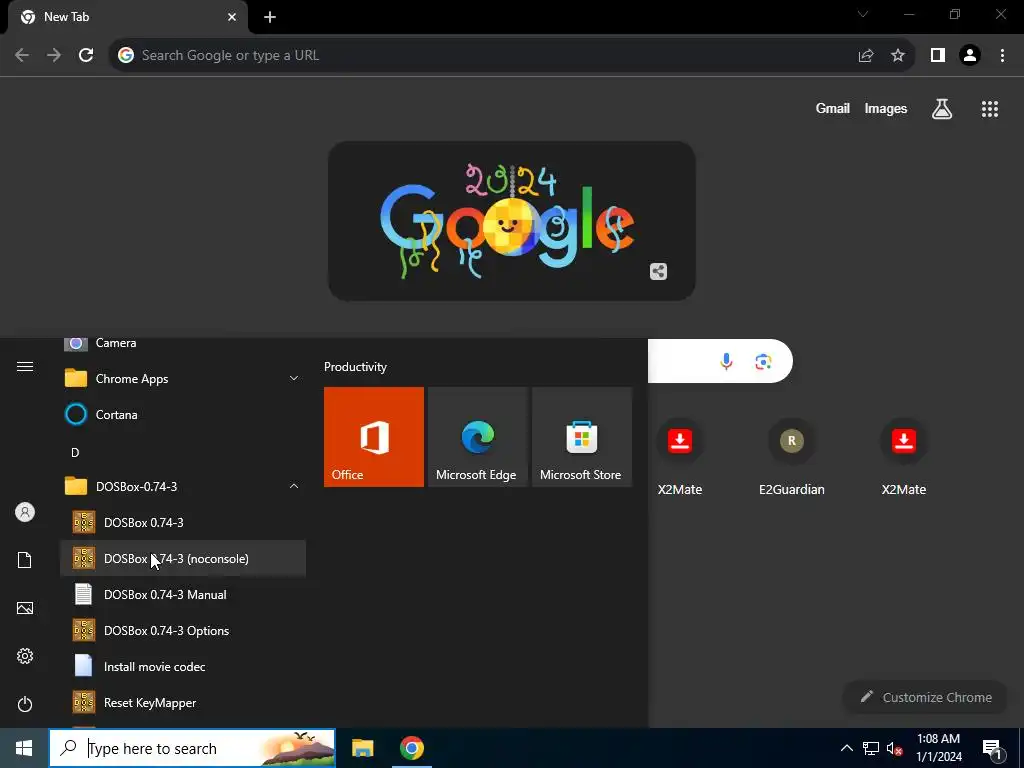The height and width of the screenshot is (768, 1024).
Task: Select the New Tab tab
Action: pyautogui.click(x=127, y=17)
